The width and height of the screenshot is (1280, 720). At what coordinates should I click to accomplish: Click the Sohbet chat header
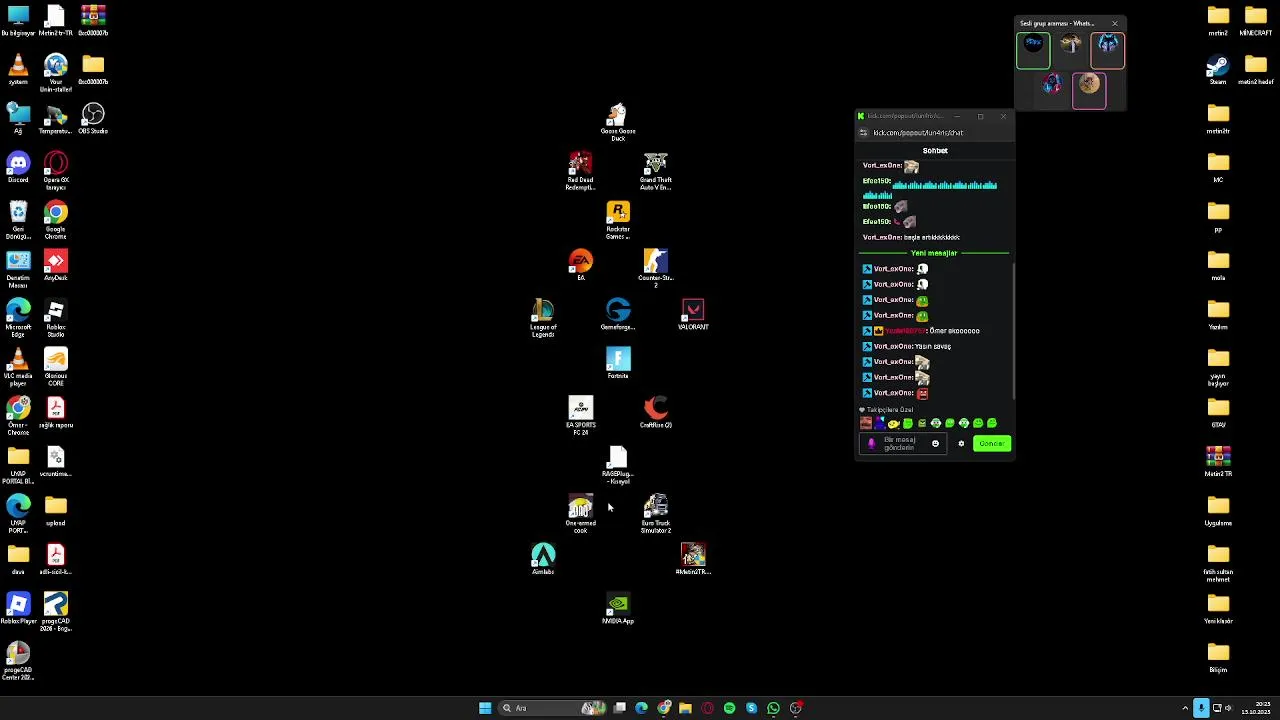click(x=935, y=150)
